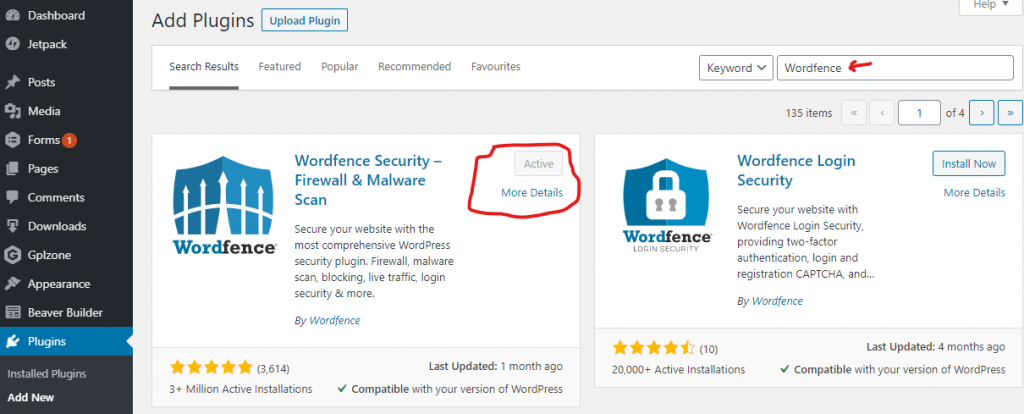Click the Appearance paintbrush icon

tap(12, 284)
